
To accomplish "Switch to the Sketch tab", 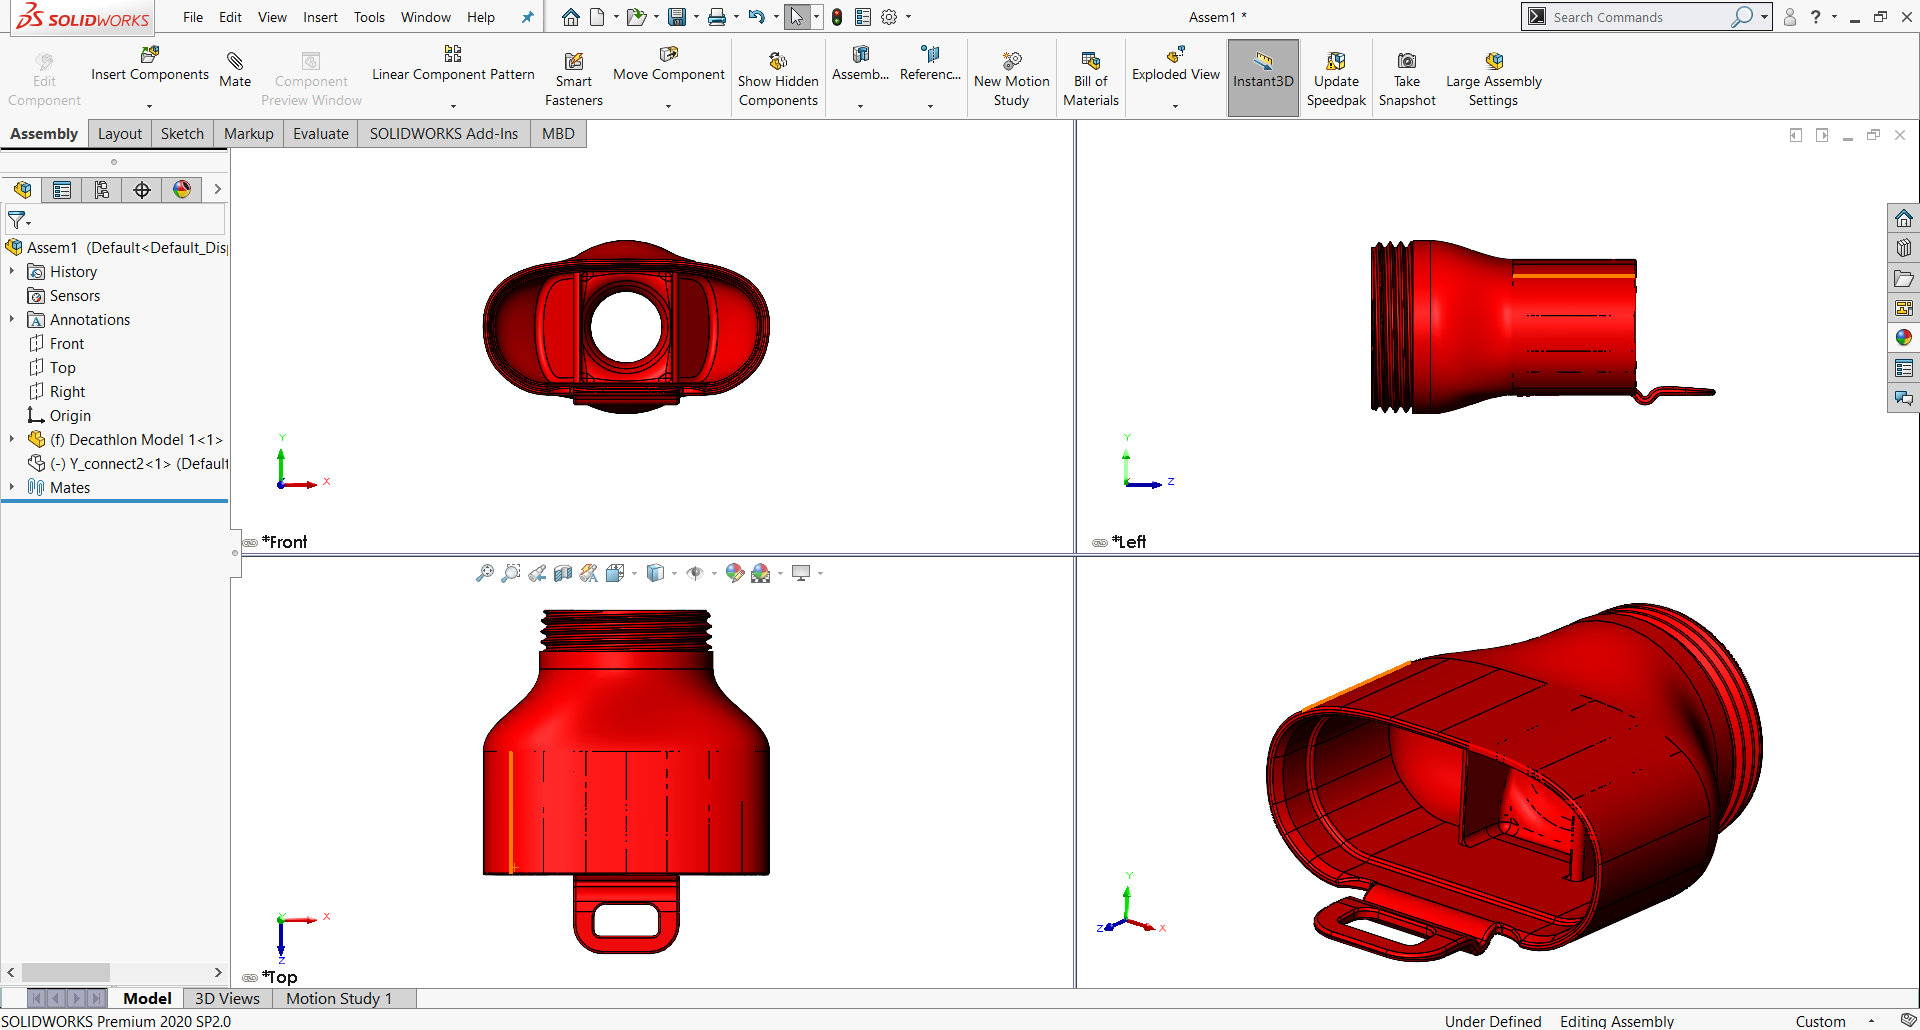I will [182, 134].
